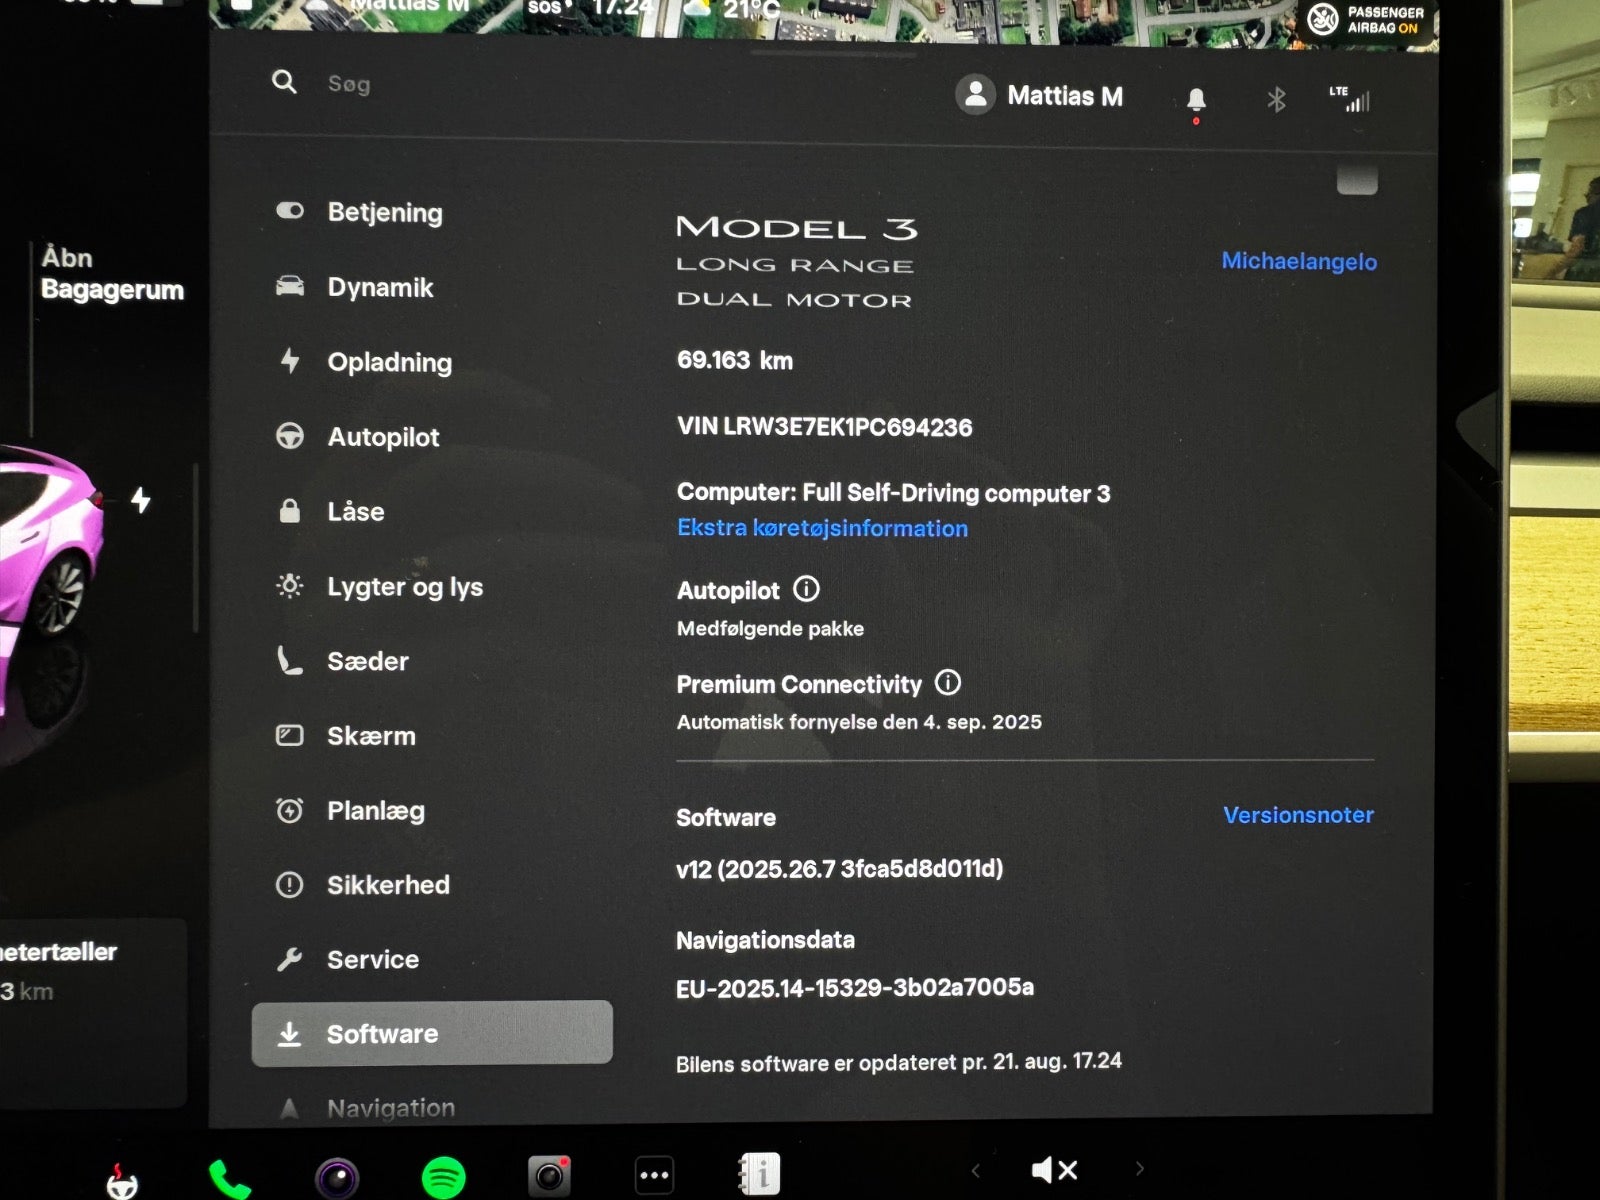This screenshot has width=1600, height=1200.
Task: Click the Skærm display icon
Action: click(289, 735)
